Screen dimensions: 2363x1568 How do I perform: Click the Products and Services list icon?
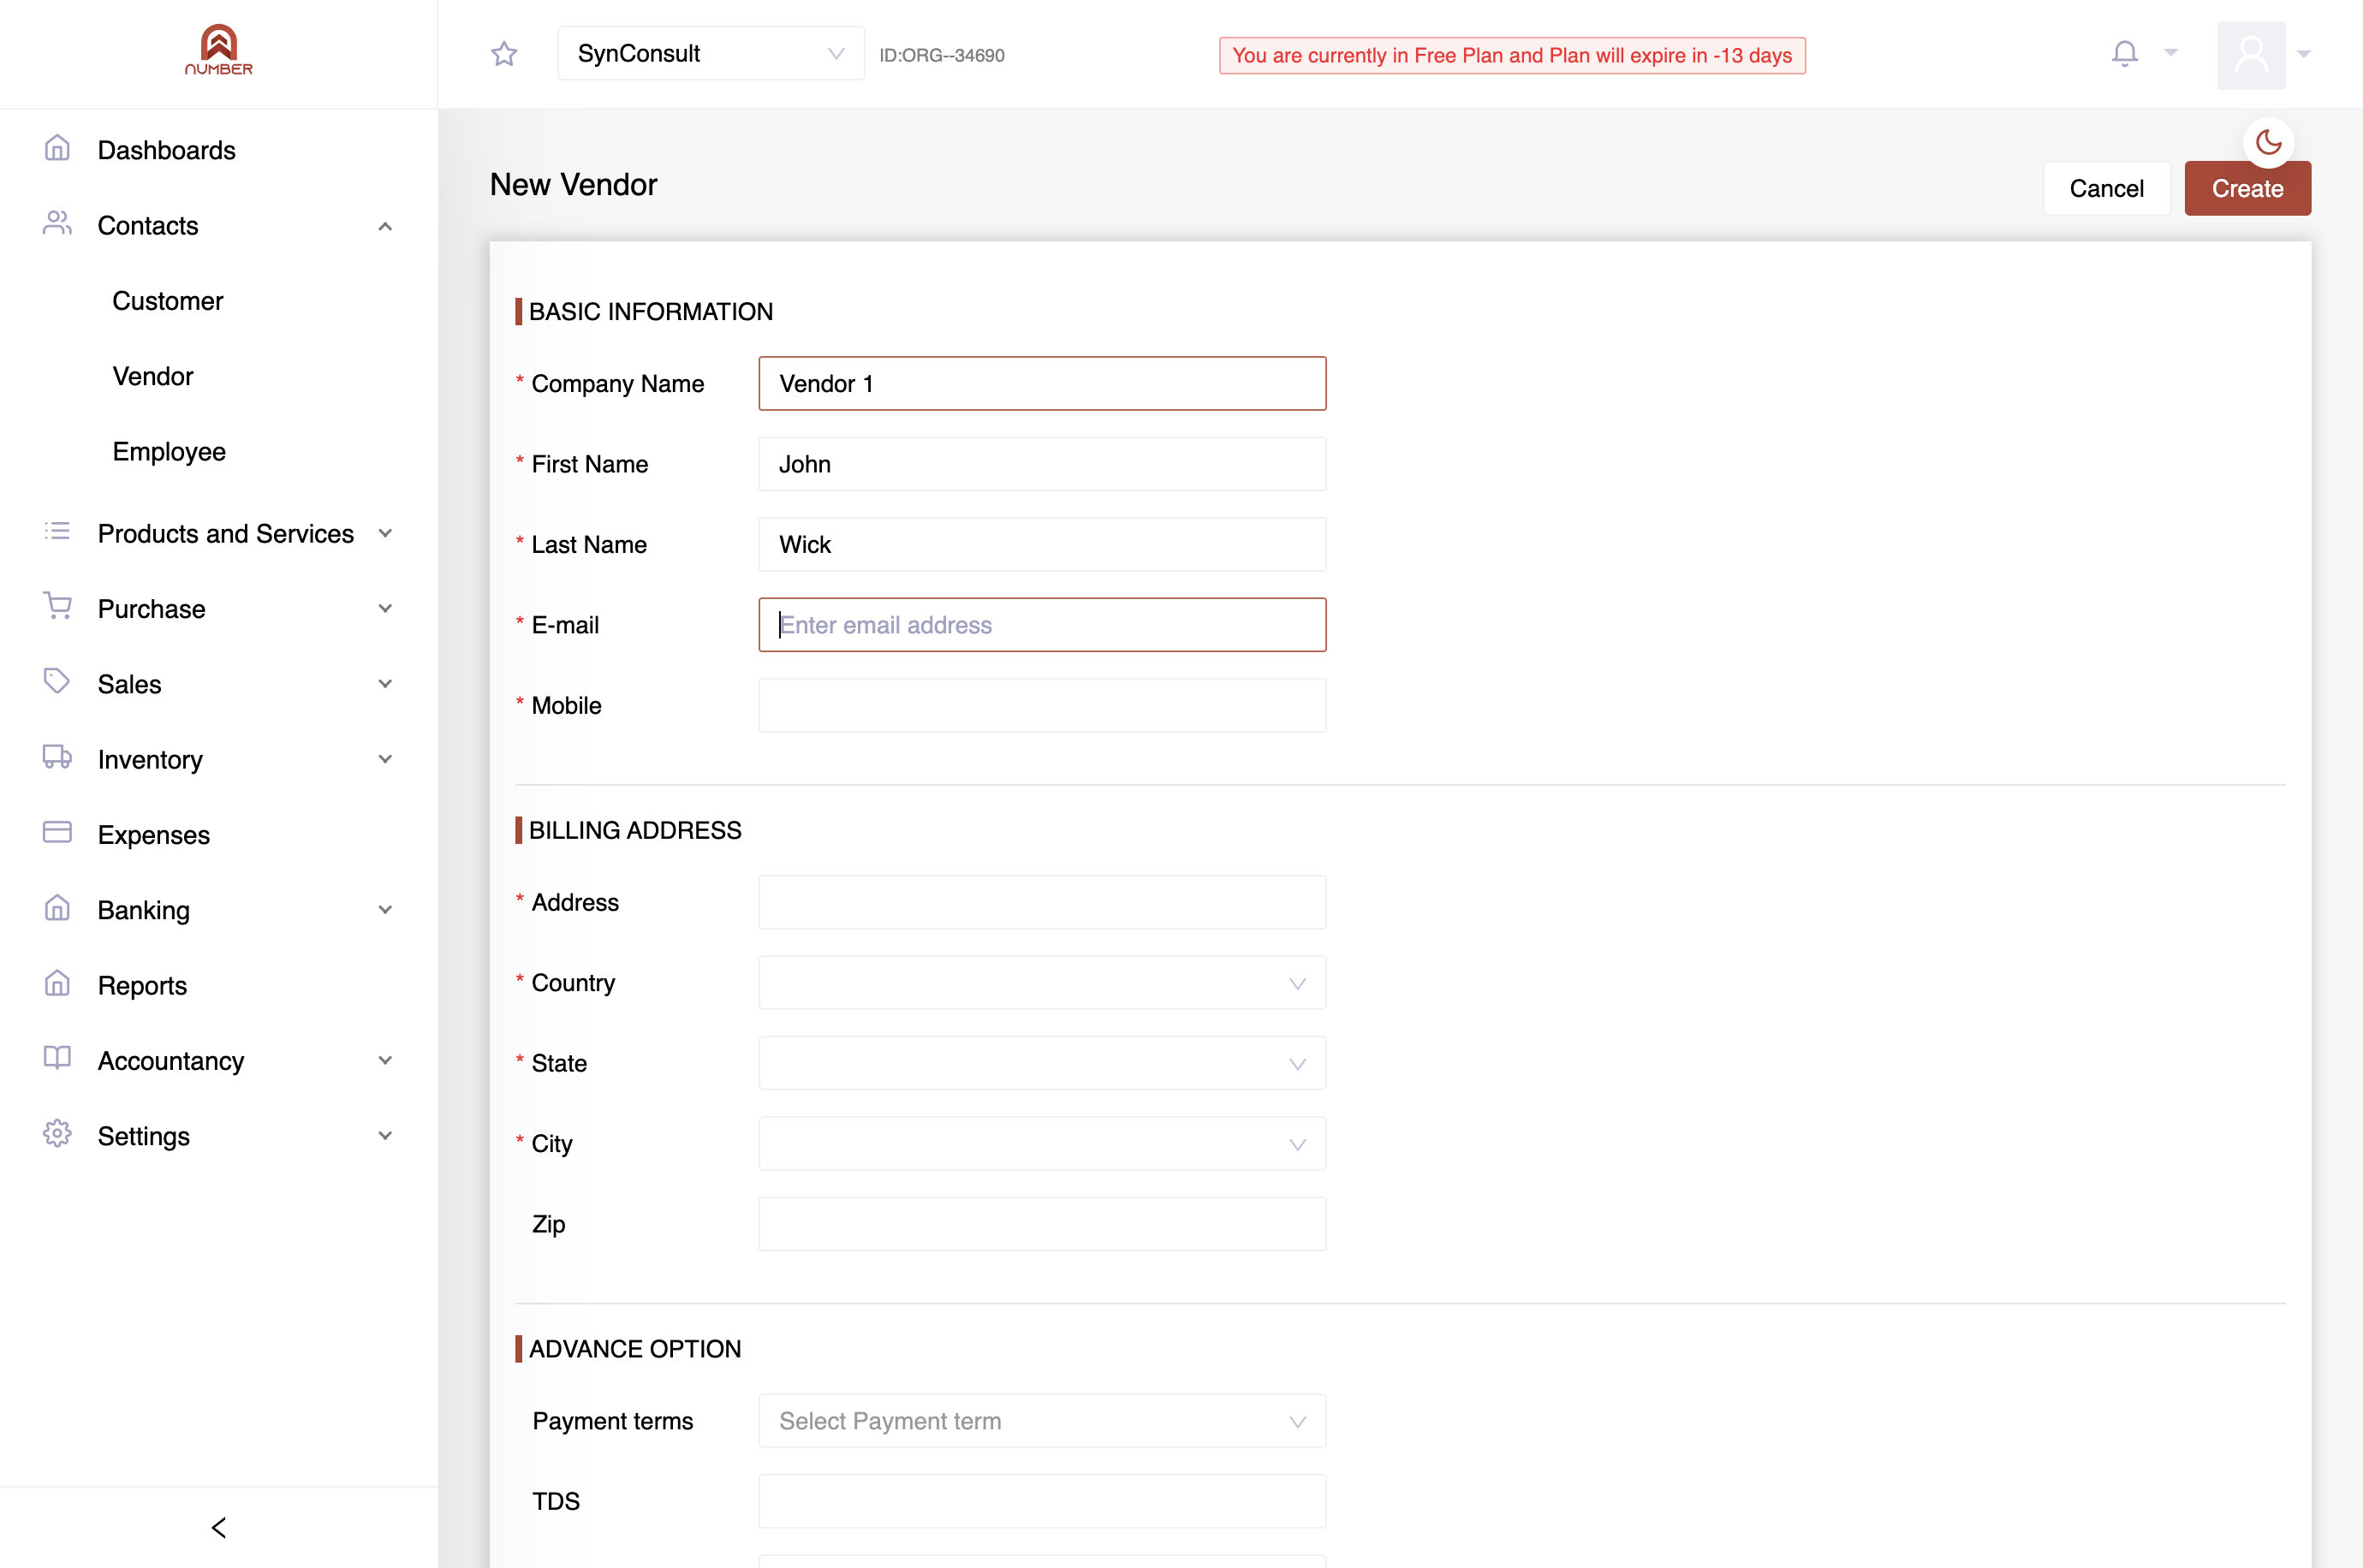click(x=57, y=532)
